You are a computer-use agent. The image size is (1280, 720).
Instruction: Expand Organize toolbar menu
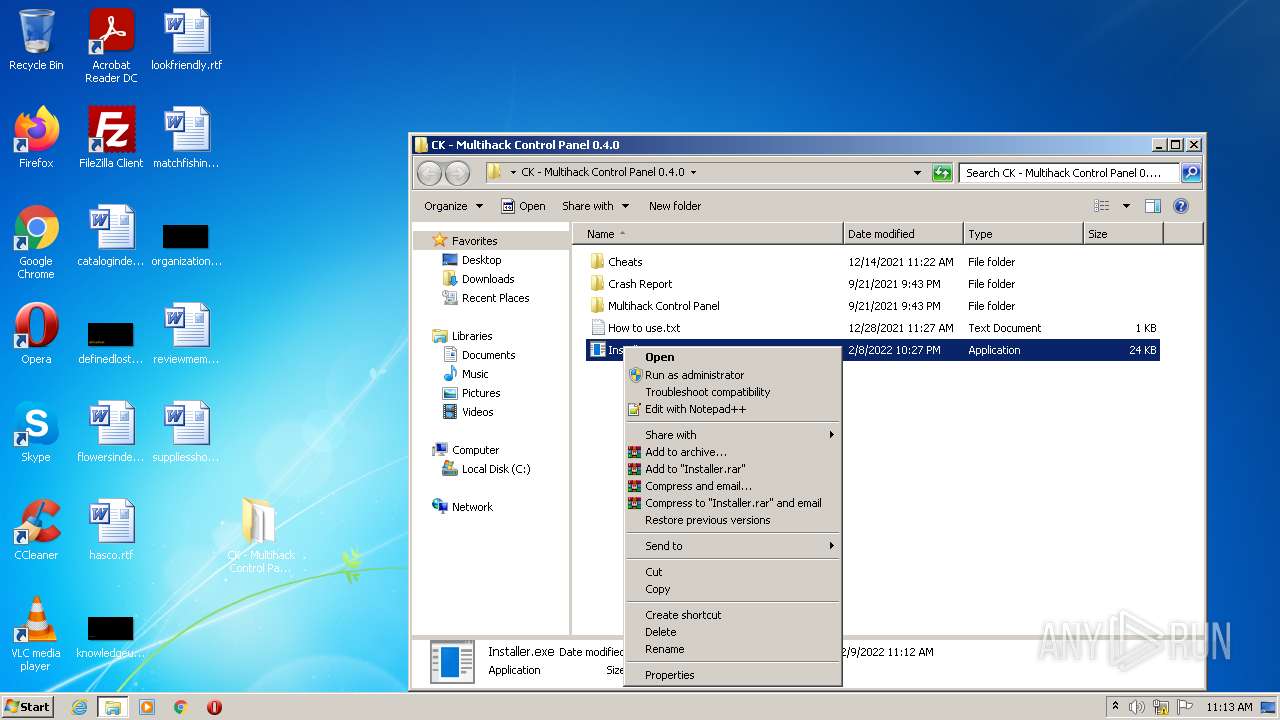click(x=453, y=206)
